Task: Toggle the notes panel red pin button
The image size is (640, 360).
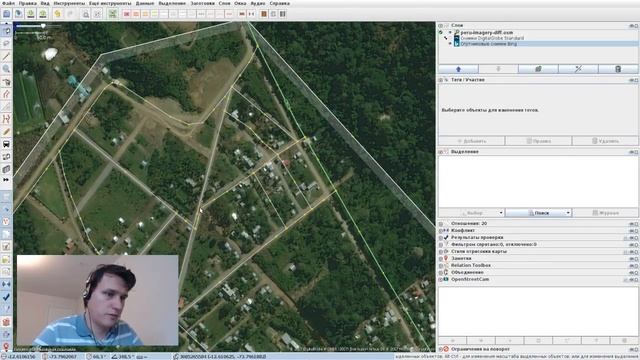Action: [x=6, y=347]
